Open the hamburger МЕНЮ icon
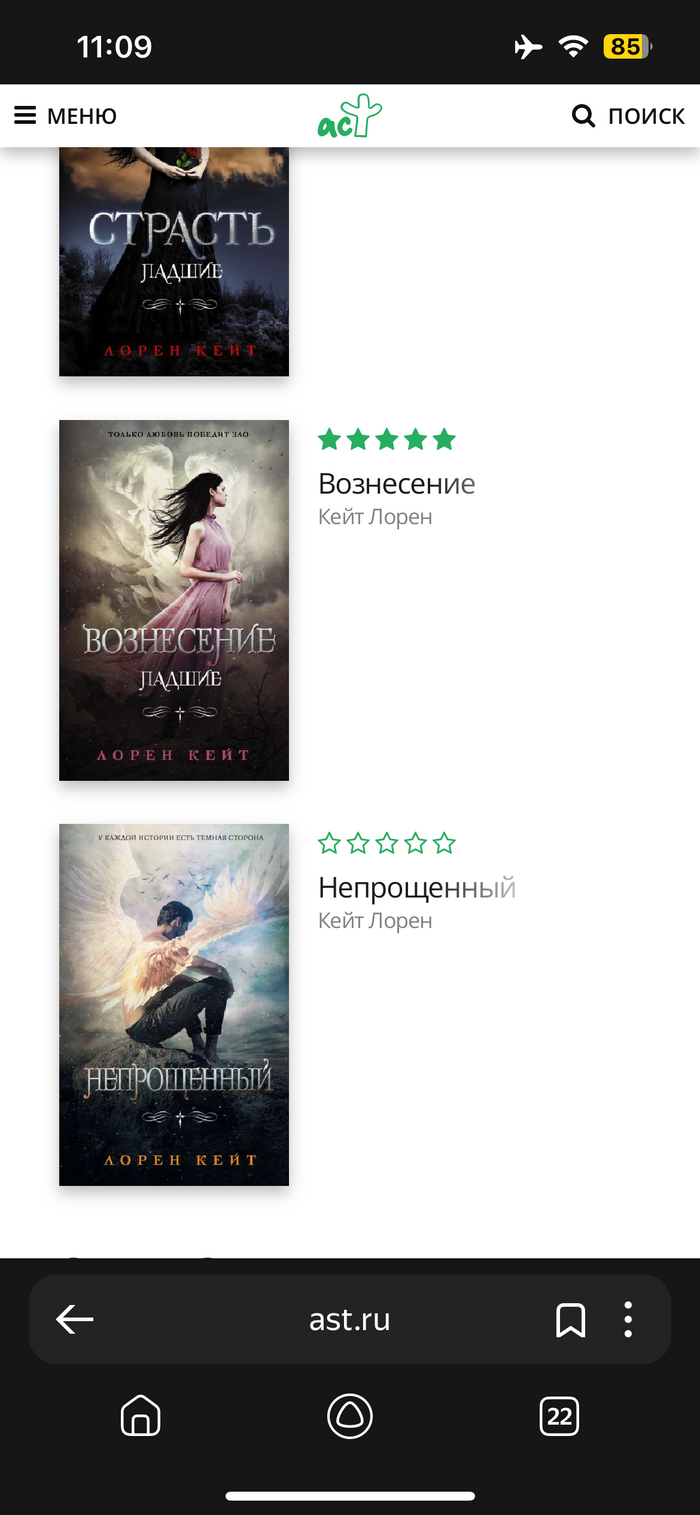Screen dimensions: 700x1515 coord(25,116)
